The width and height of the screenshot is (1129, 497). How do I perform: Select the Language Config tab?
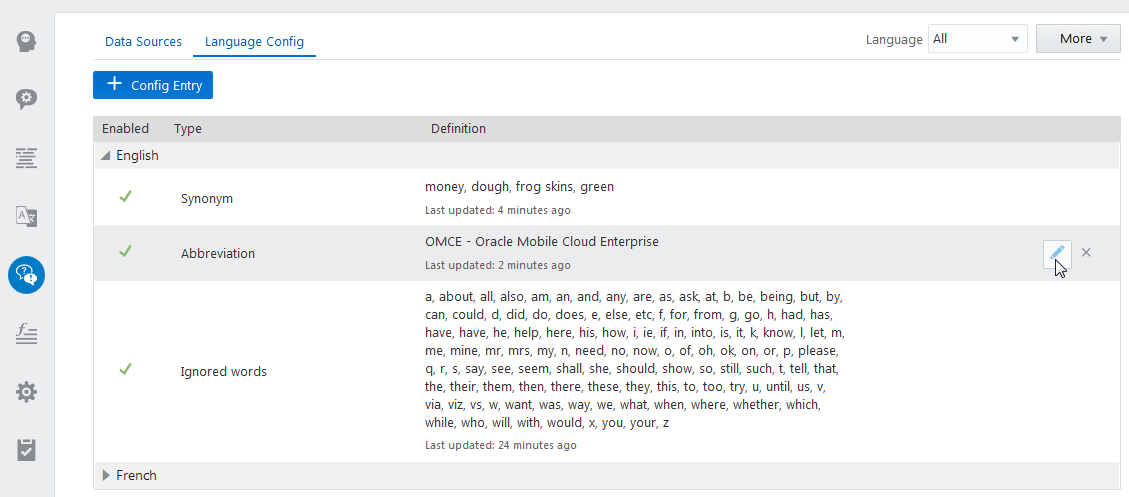(x=254, y=42)
